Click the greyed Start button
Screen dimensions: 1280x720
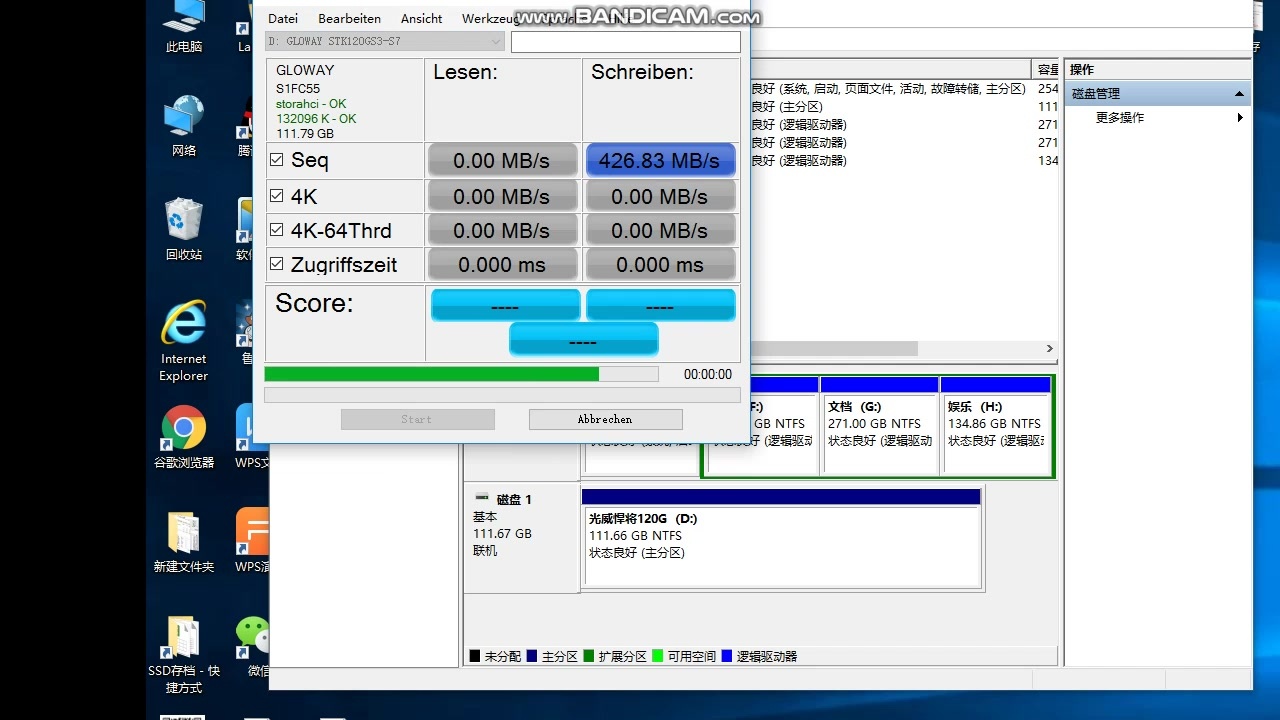click(417, 419)
